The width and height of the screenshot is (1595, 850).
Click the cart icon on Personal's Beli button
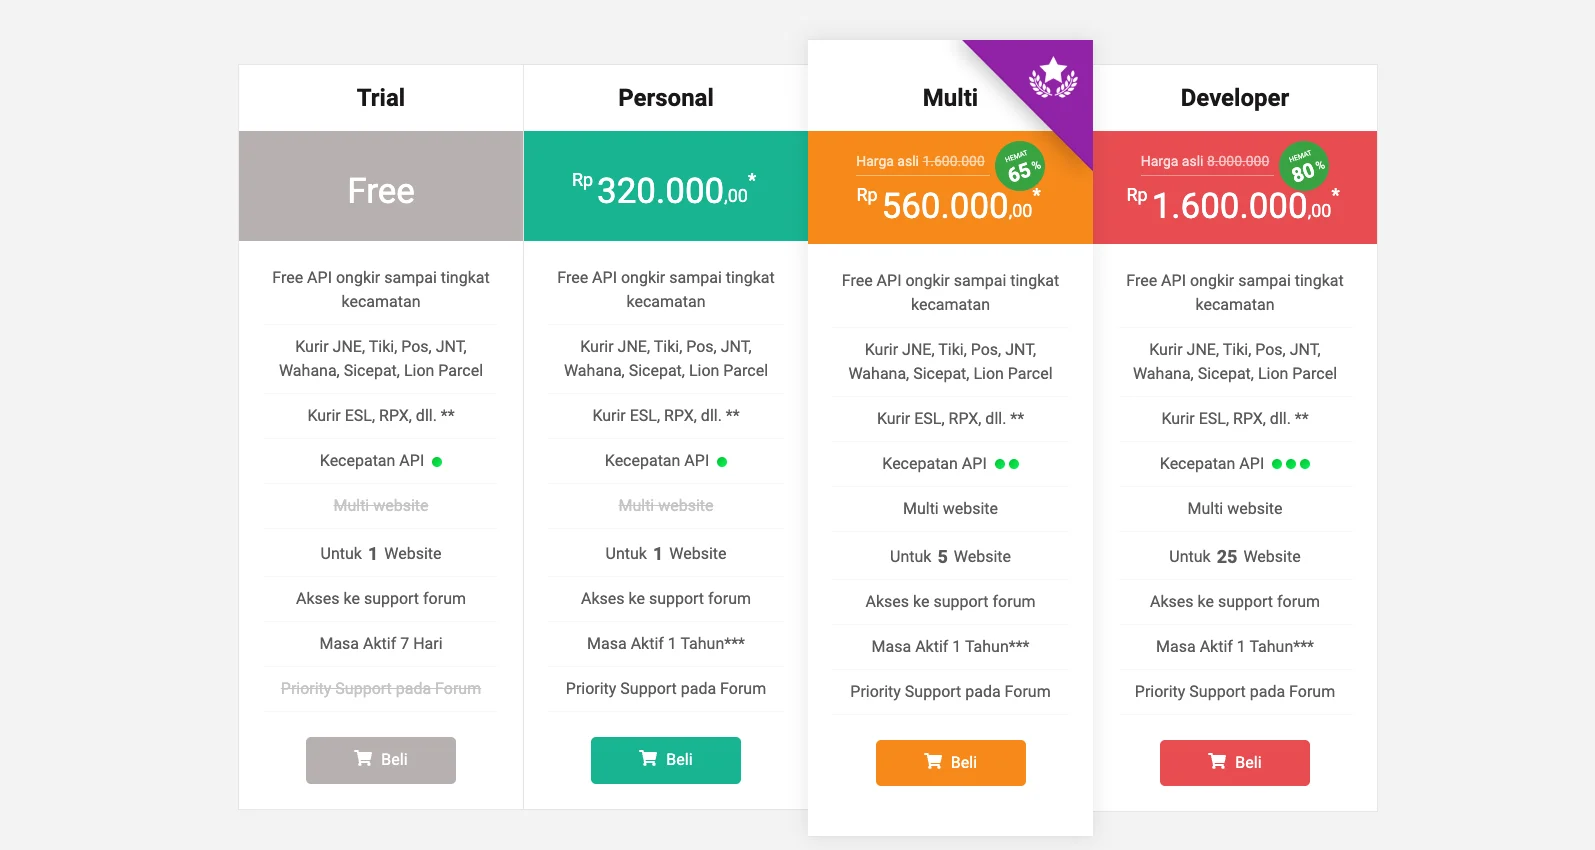(648, 758)
